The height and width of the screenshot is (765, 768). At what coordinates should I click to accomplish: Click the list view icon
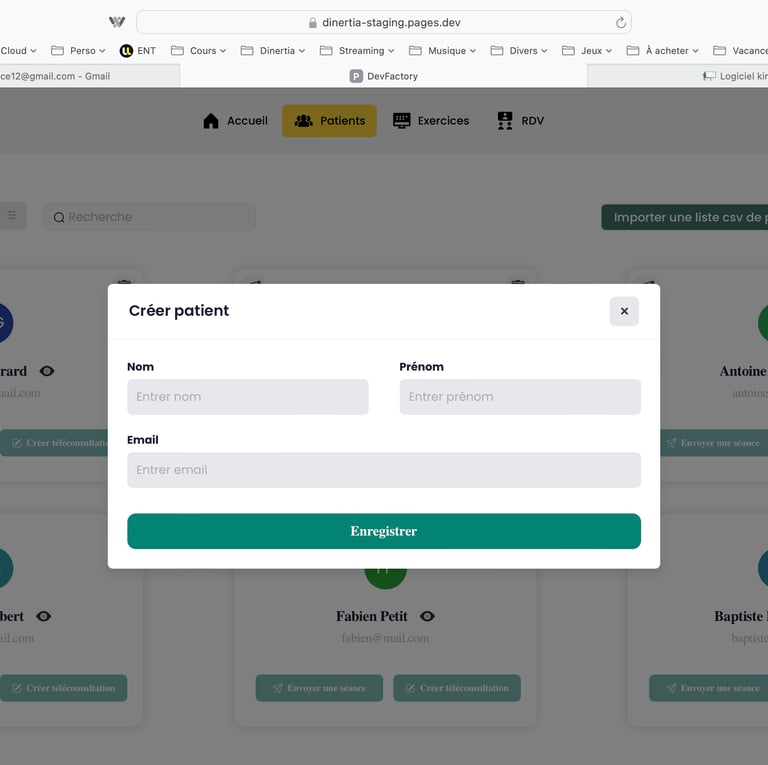click(12, 215)
